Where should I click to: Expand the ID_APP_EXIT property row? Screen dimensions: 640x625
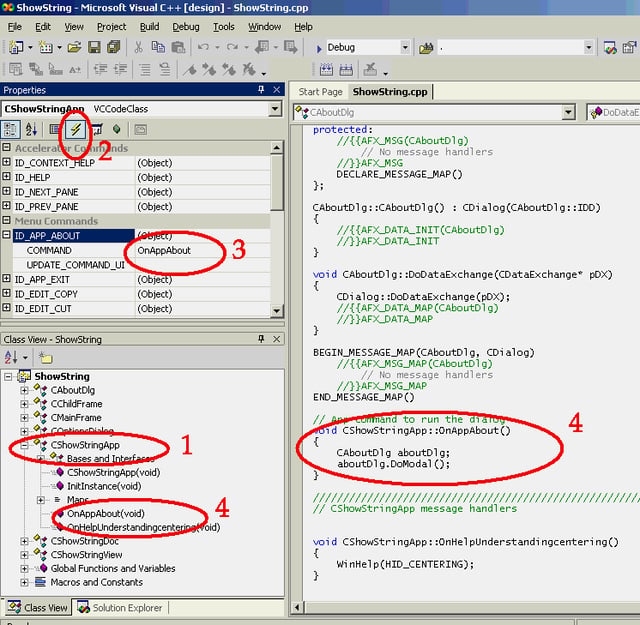pos(7,279)
